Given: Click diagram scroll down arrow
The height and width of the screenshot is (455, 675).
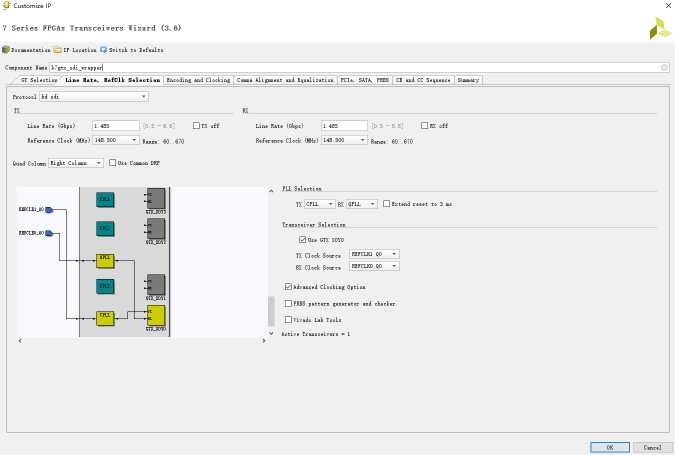Looking at the screenshot, I should (x=271, y=333).
